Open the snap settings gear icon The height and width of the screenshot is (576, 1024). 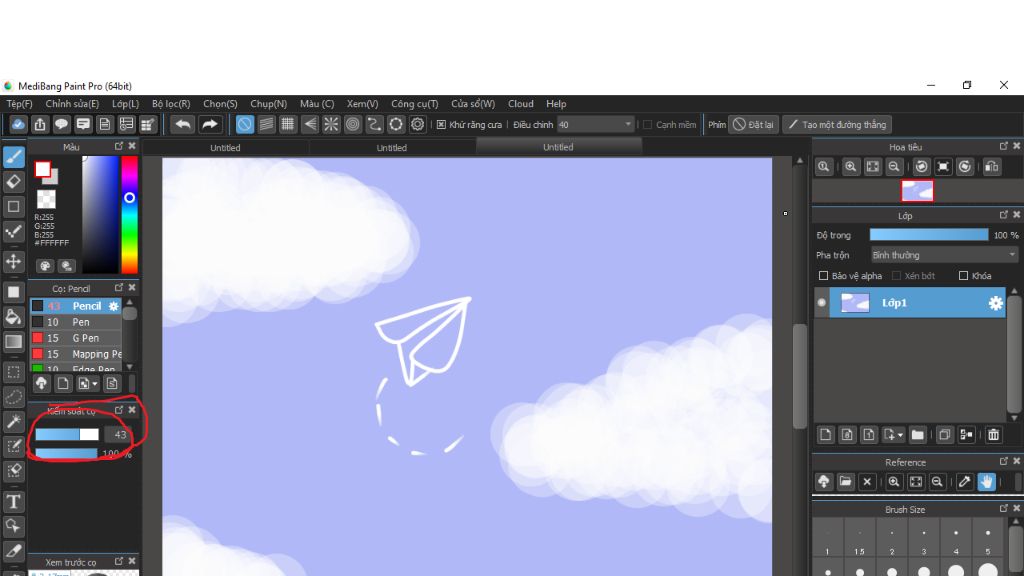click(x=417, y=124)
